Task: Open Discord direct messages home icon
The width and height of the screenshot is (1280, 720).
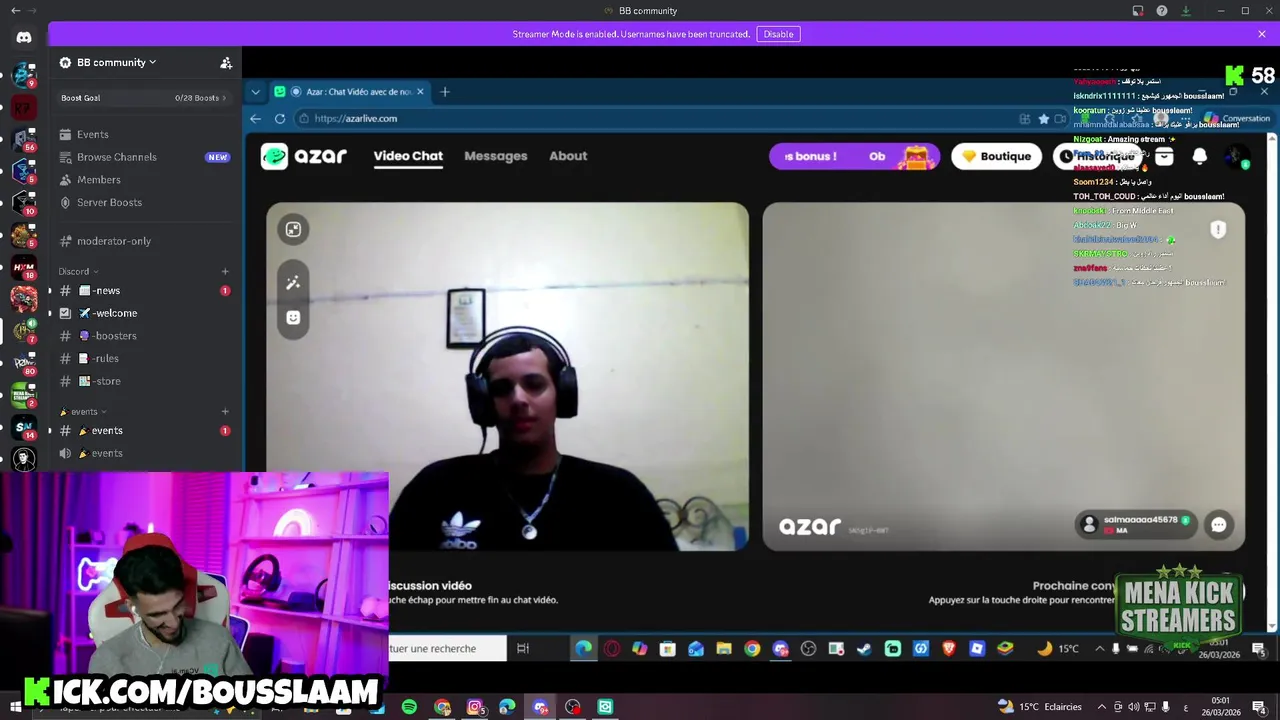Action: (x=24, y=37)
